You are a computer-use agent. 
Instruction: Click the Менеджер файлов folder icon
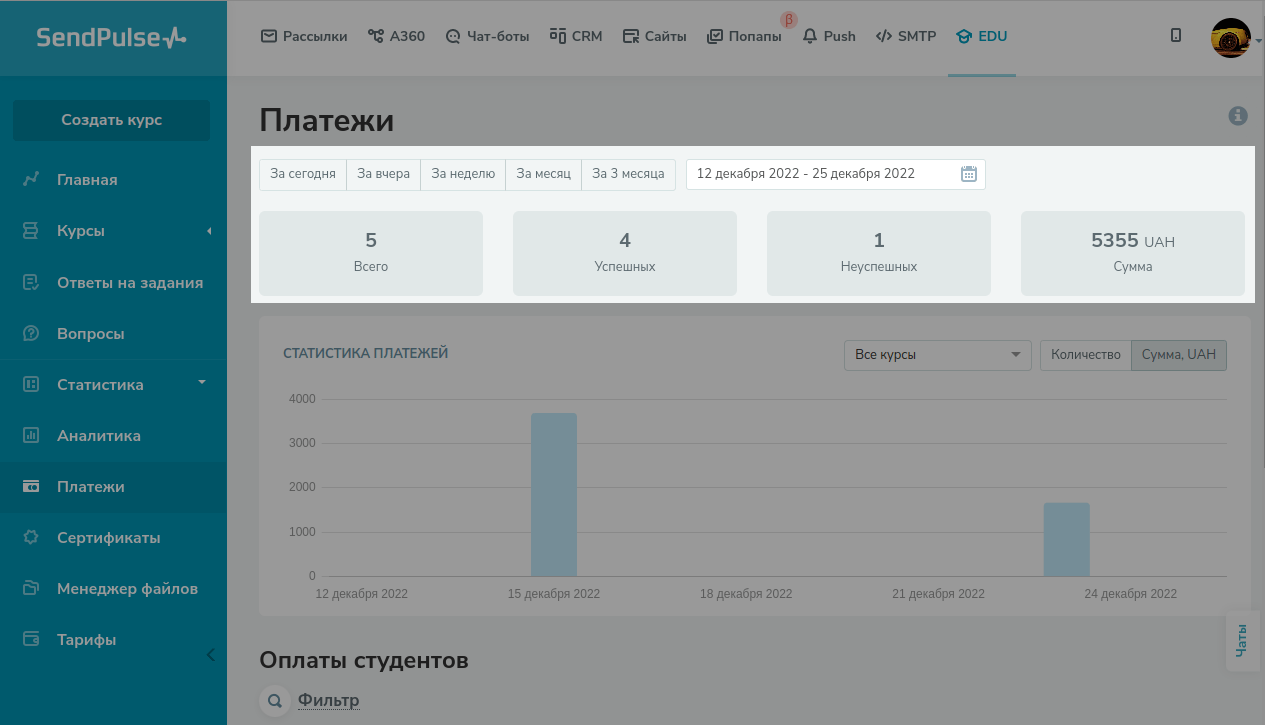point(31,588)
